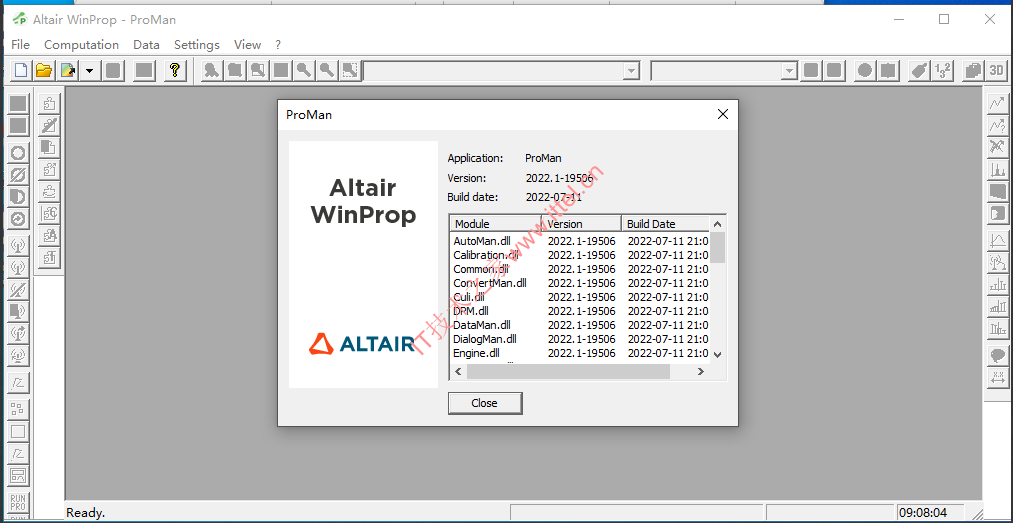Click the Ready. status bar text
The height and width of the screenshot is (523, 1013).
point(85,513)
